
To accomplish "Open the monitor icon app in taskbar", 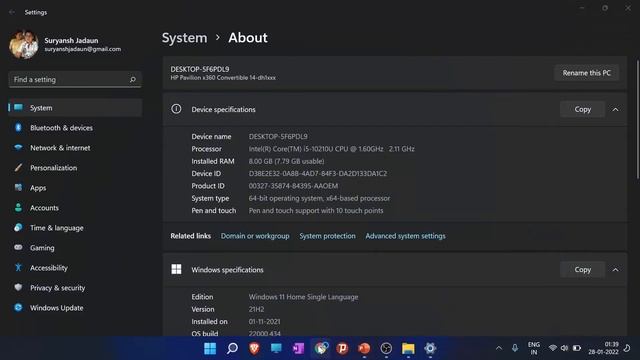I will [276, 348].
